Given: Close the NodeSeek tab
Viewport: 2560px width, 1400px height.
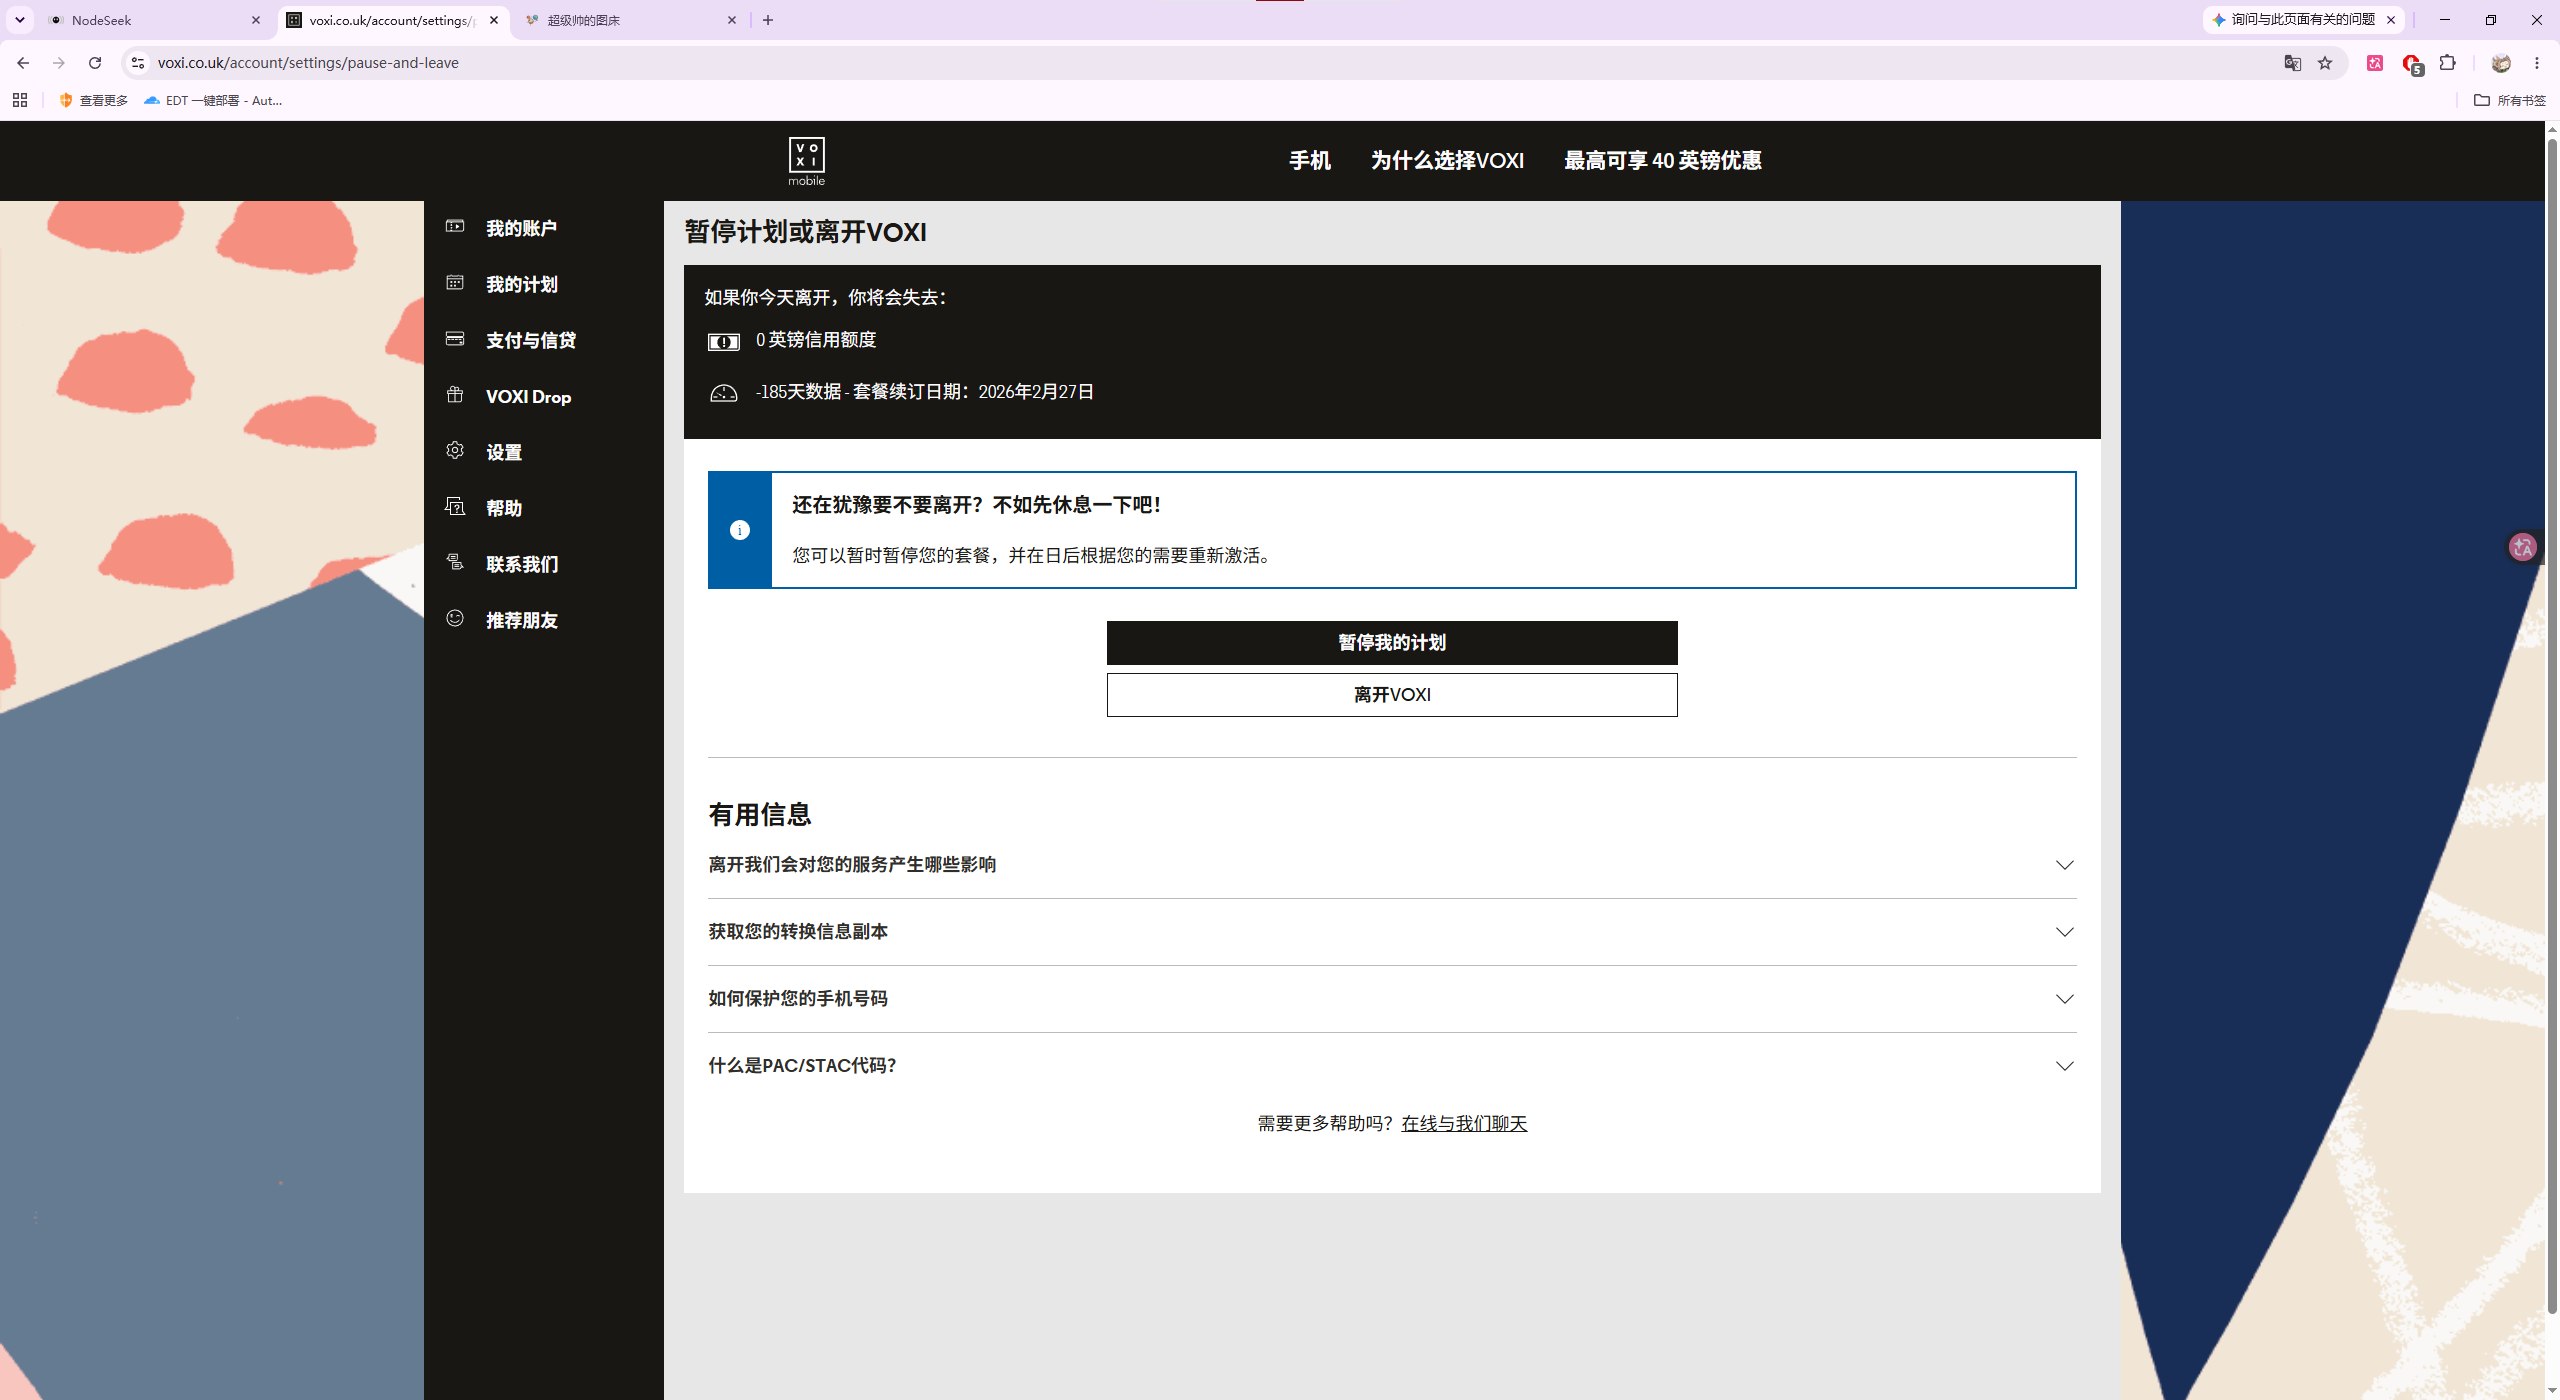Looking at the screenshot, I should coord(255,20).
